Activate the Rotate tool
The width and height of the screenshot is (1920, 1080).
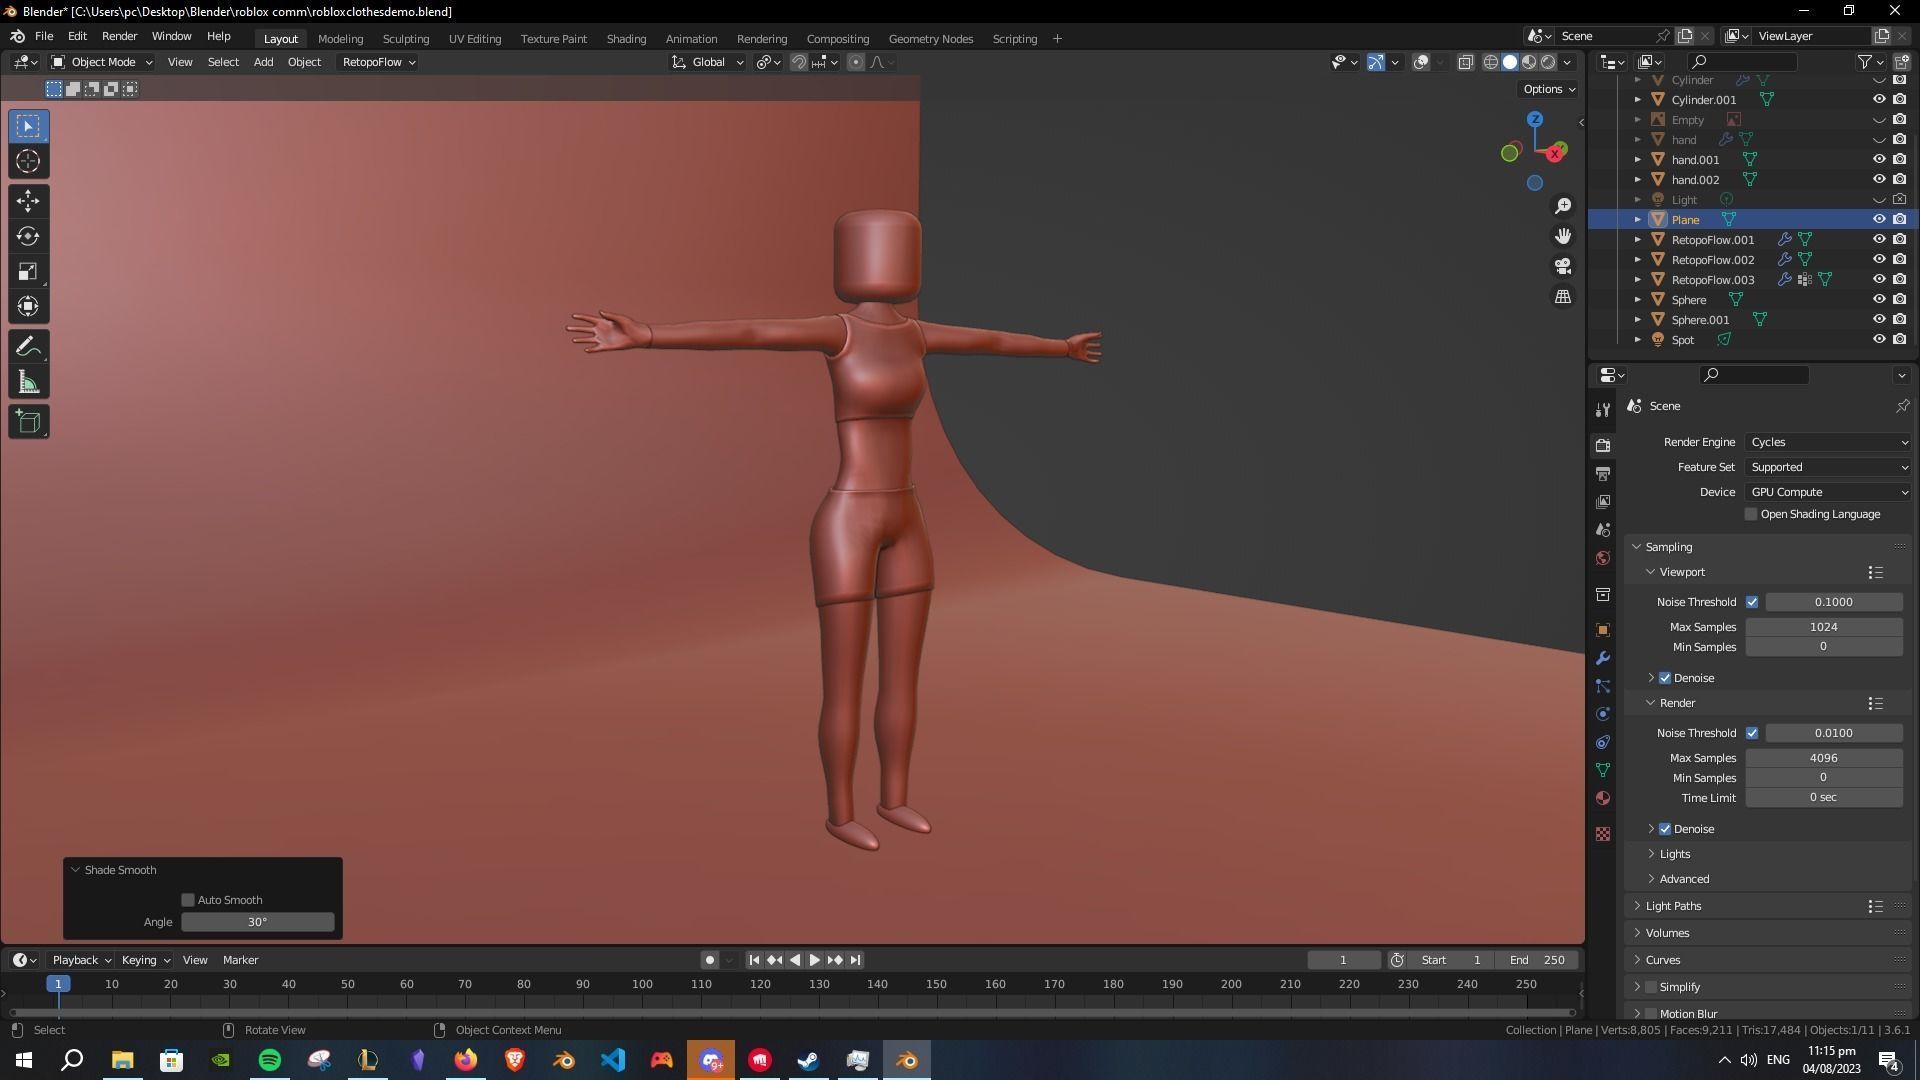click(x=28, y=236)
